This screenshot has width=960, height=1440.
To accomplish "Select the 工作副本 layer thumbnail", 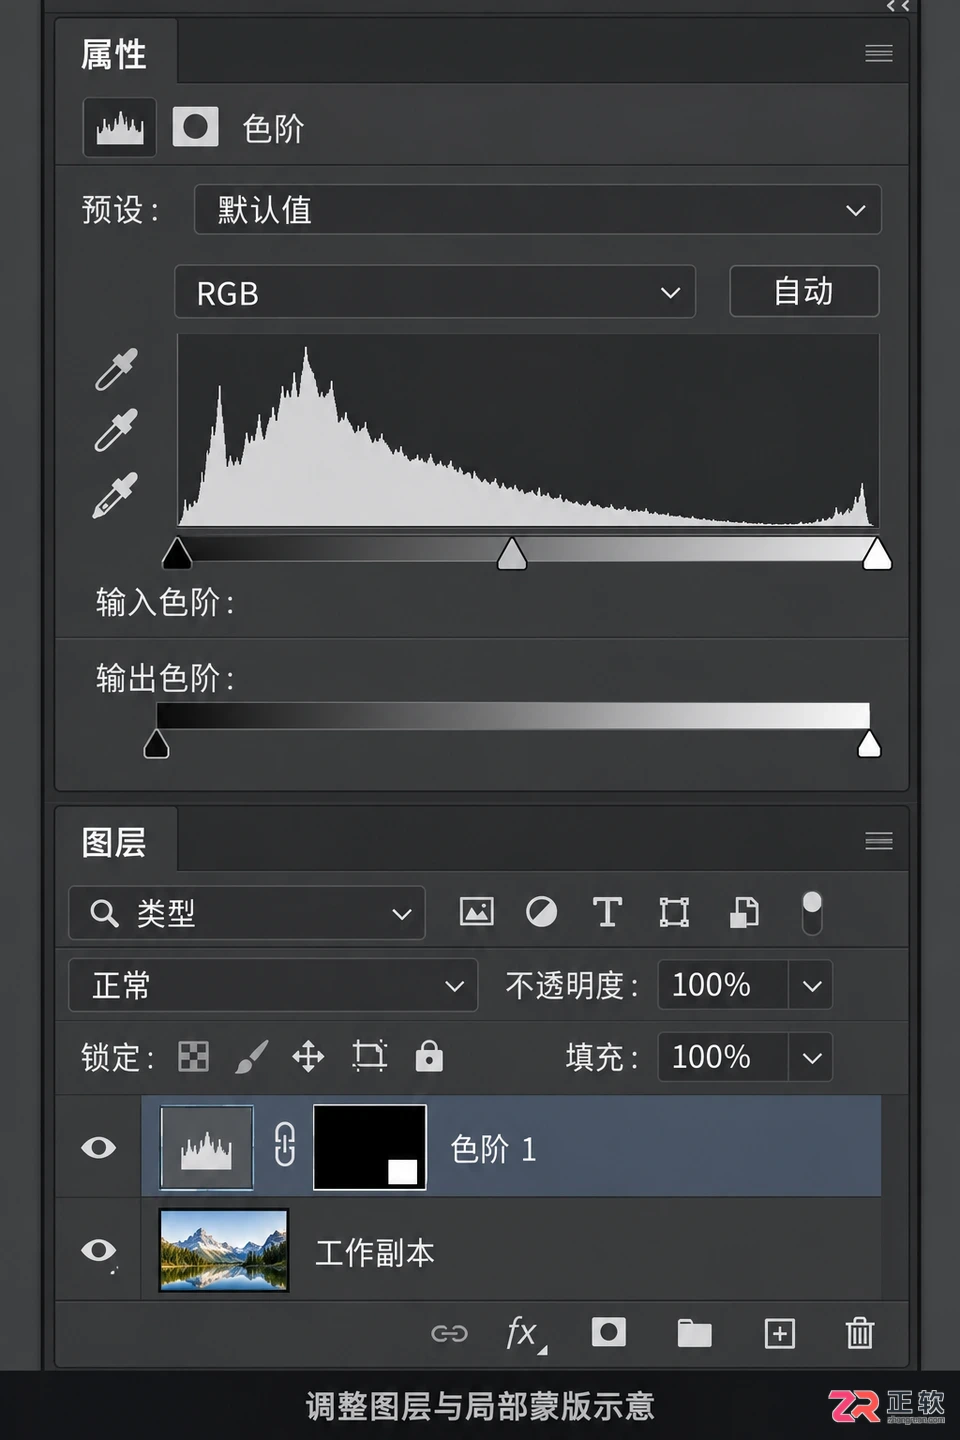I will coord(224,1250).
